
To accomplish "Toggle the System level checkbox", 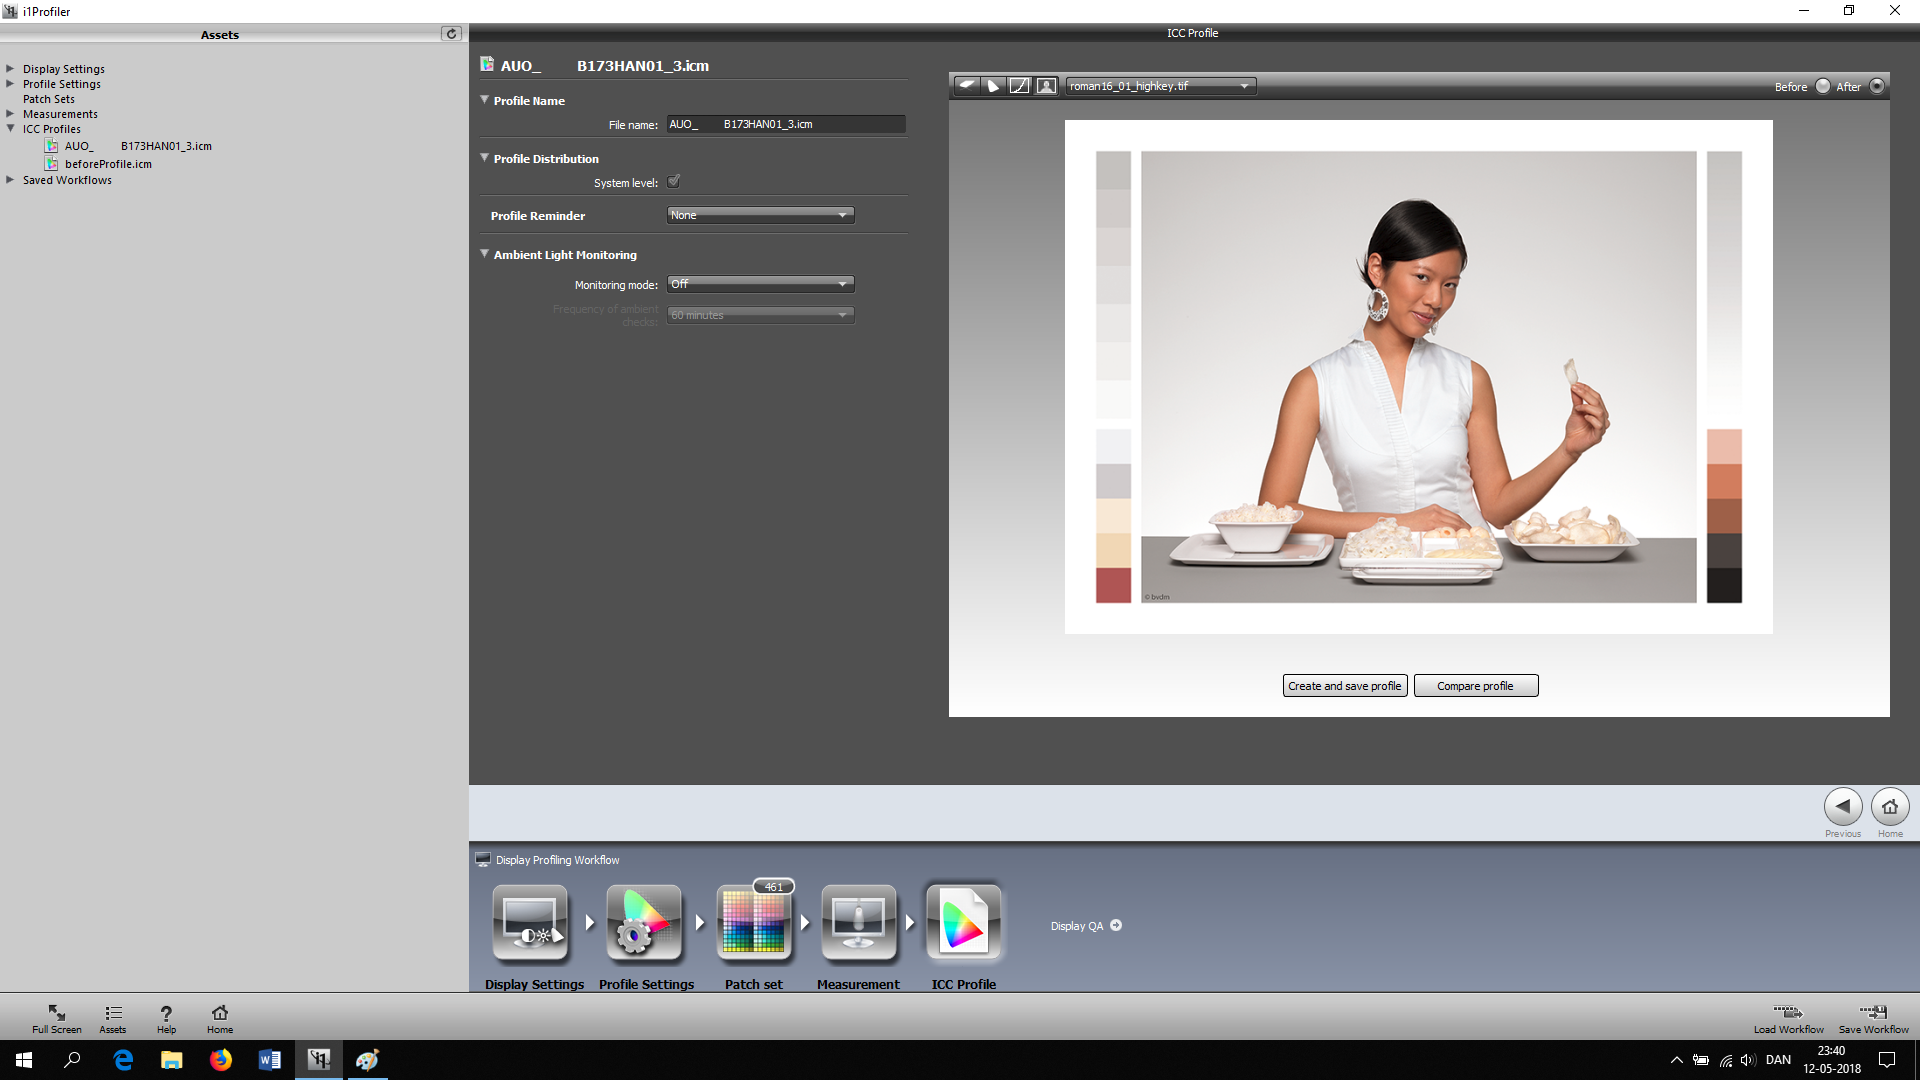I will tap(674, 181).
